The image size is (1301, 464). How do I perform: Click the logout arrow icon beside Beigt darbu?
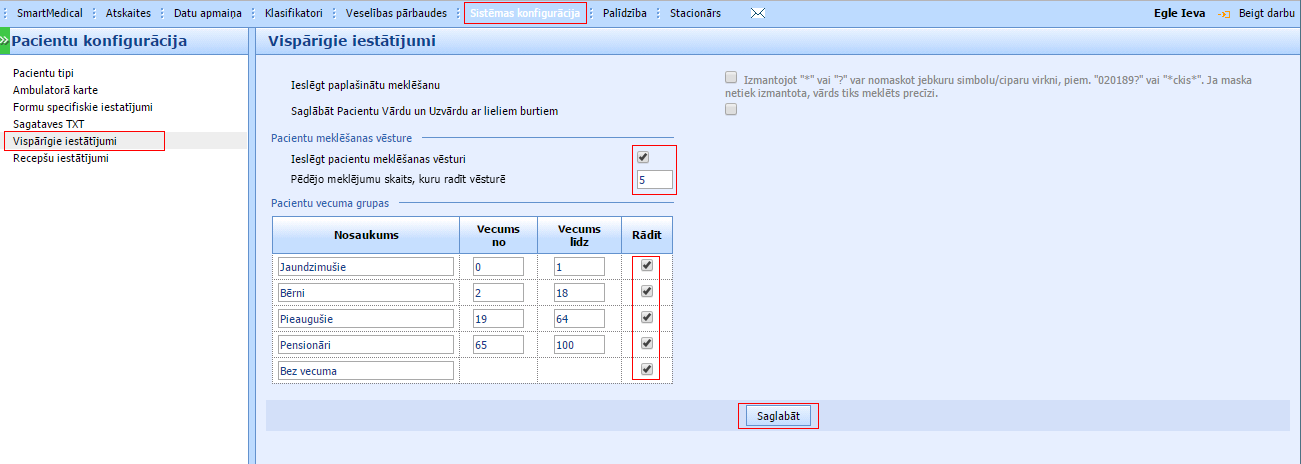[1222, 14]
